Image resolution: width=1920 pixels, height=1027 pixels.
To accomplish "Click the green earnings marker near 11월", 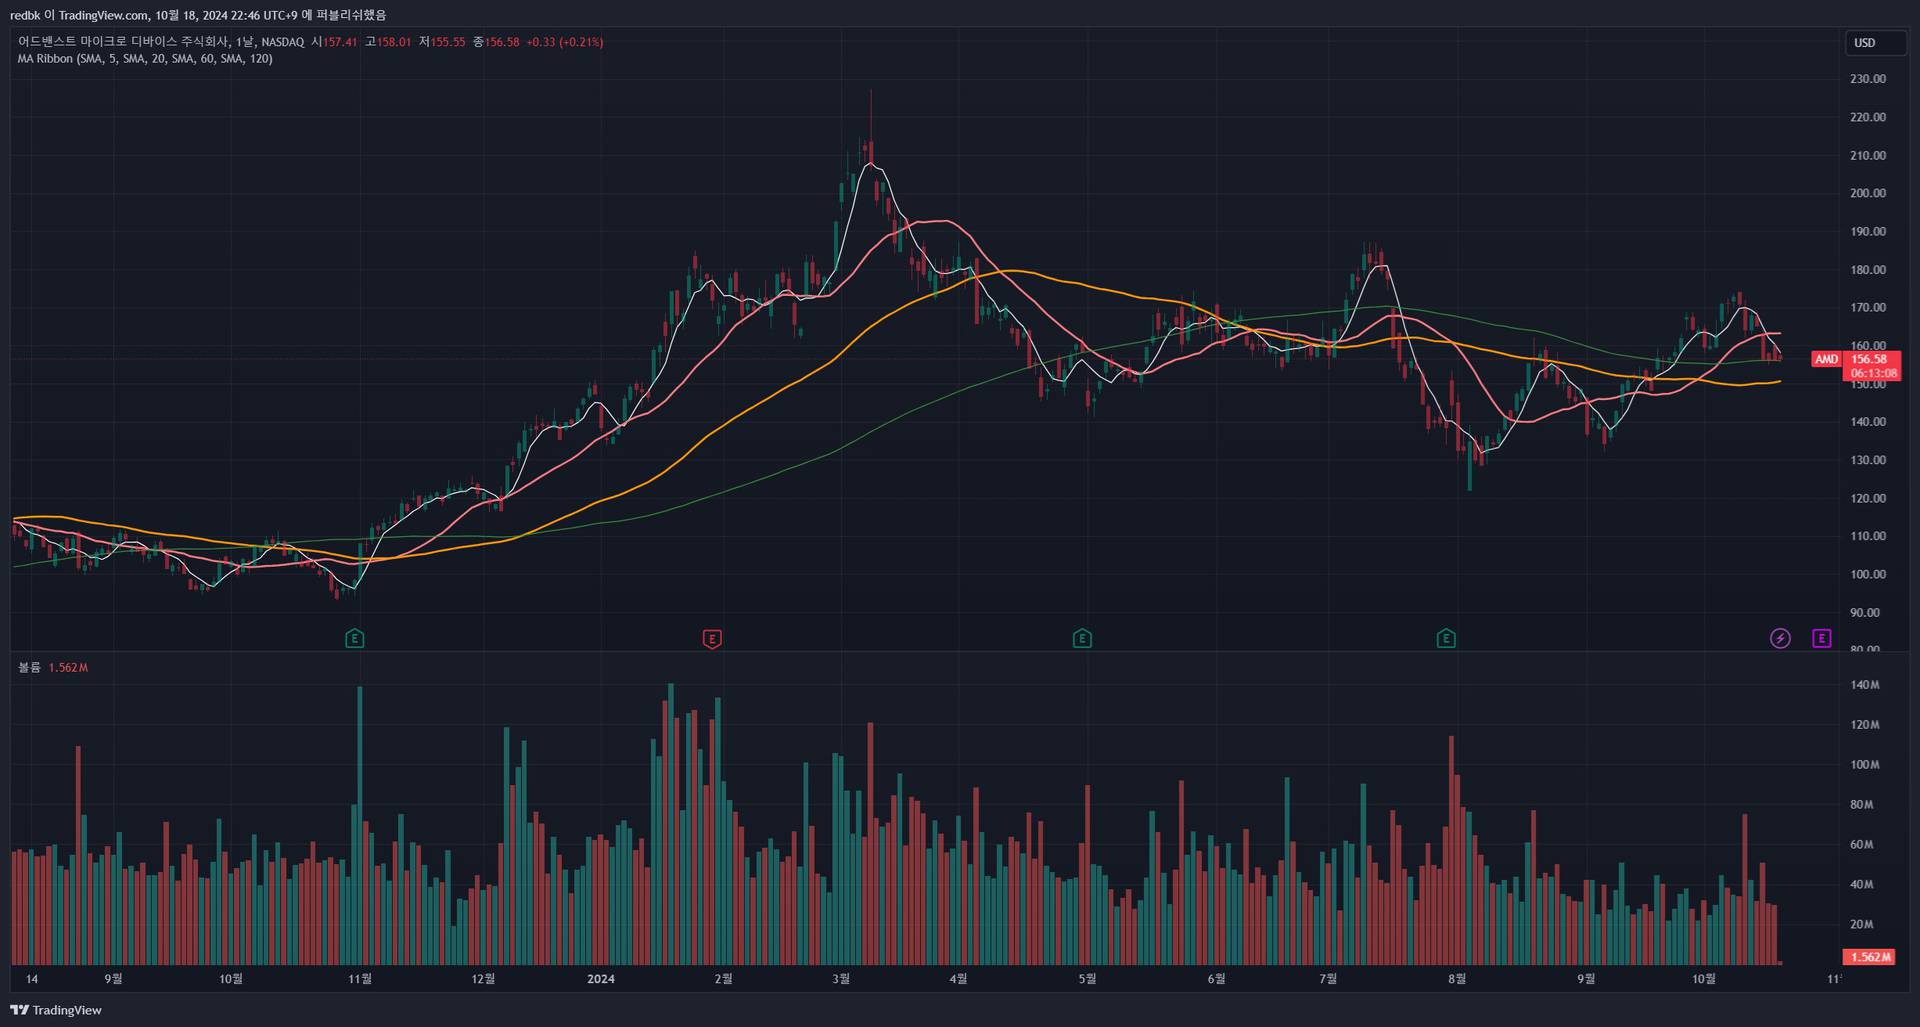I will tap(354, 638).
